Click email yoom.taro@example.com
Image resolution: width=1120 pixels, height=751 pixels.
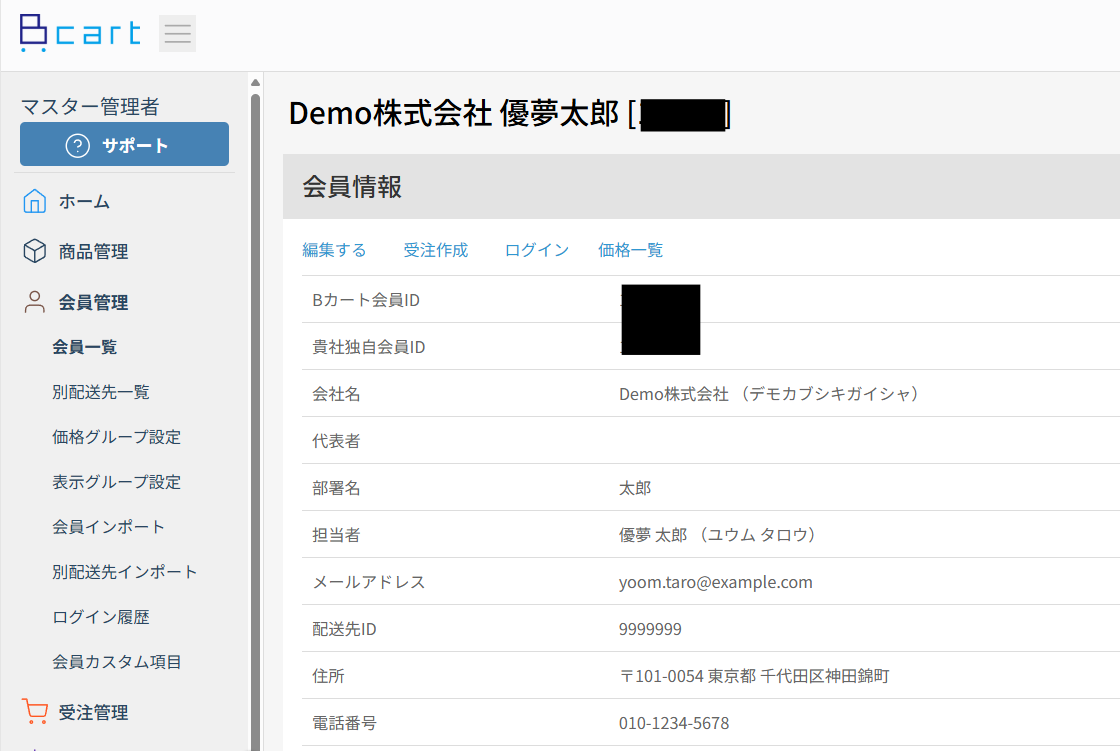coord(716,582)
